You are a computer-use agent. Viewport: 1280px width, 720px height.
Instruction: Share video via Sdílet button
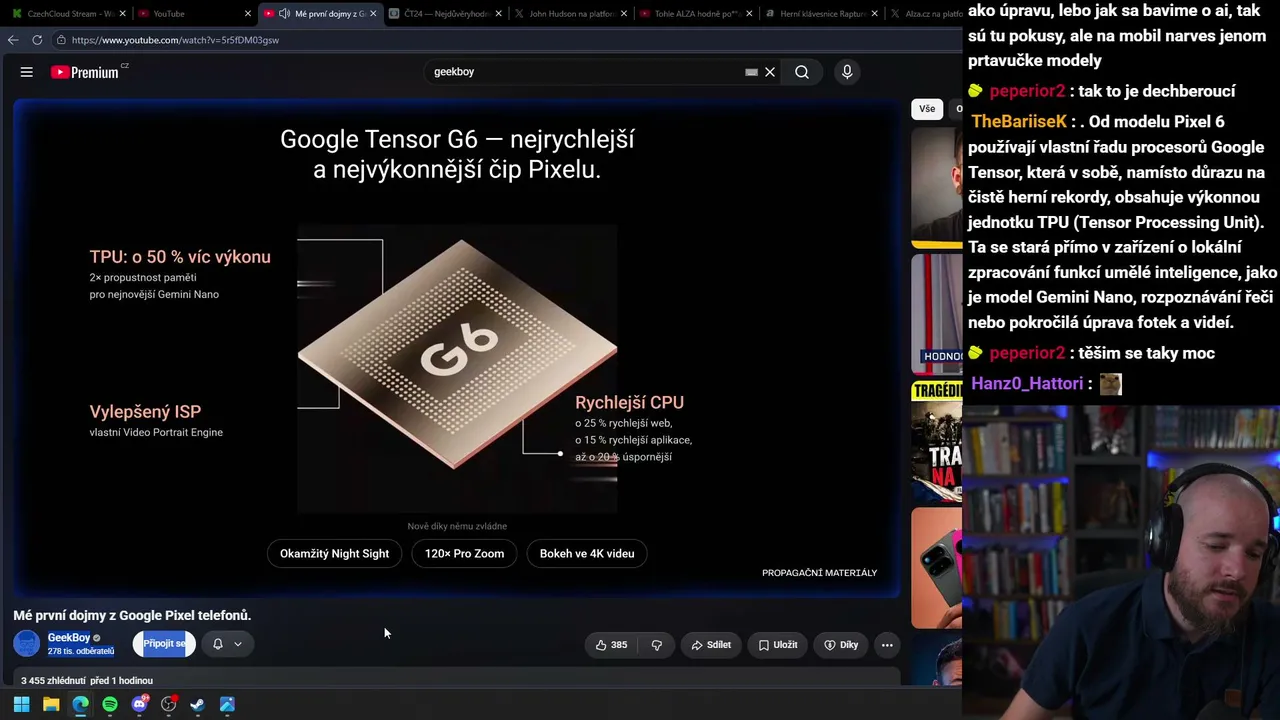point(711,645)
